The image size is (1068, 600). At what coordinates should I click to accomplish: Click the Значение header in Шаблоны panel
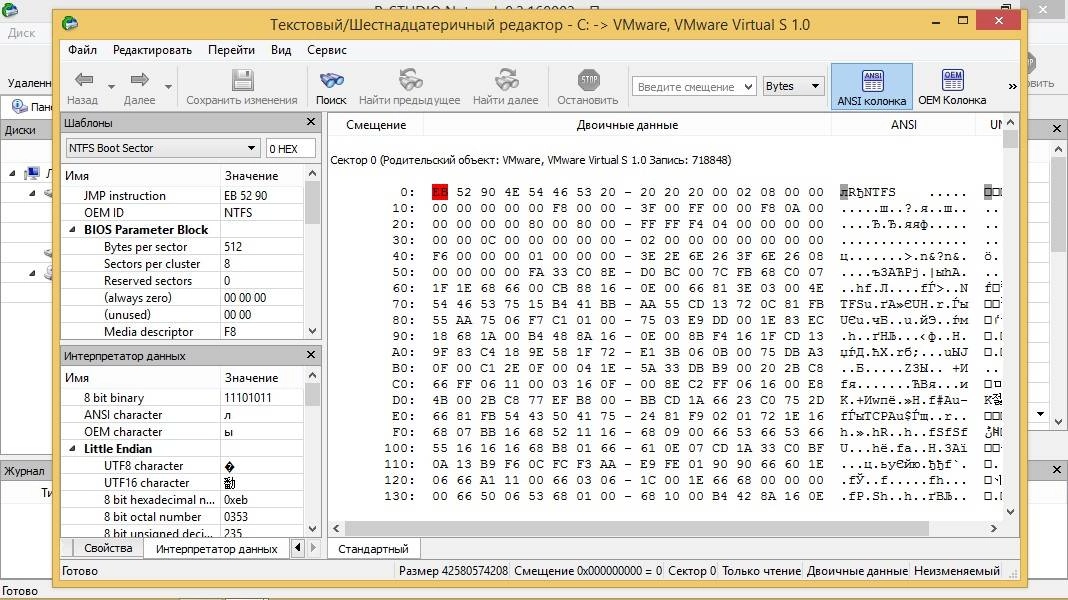coord(263,176)
